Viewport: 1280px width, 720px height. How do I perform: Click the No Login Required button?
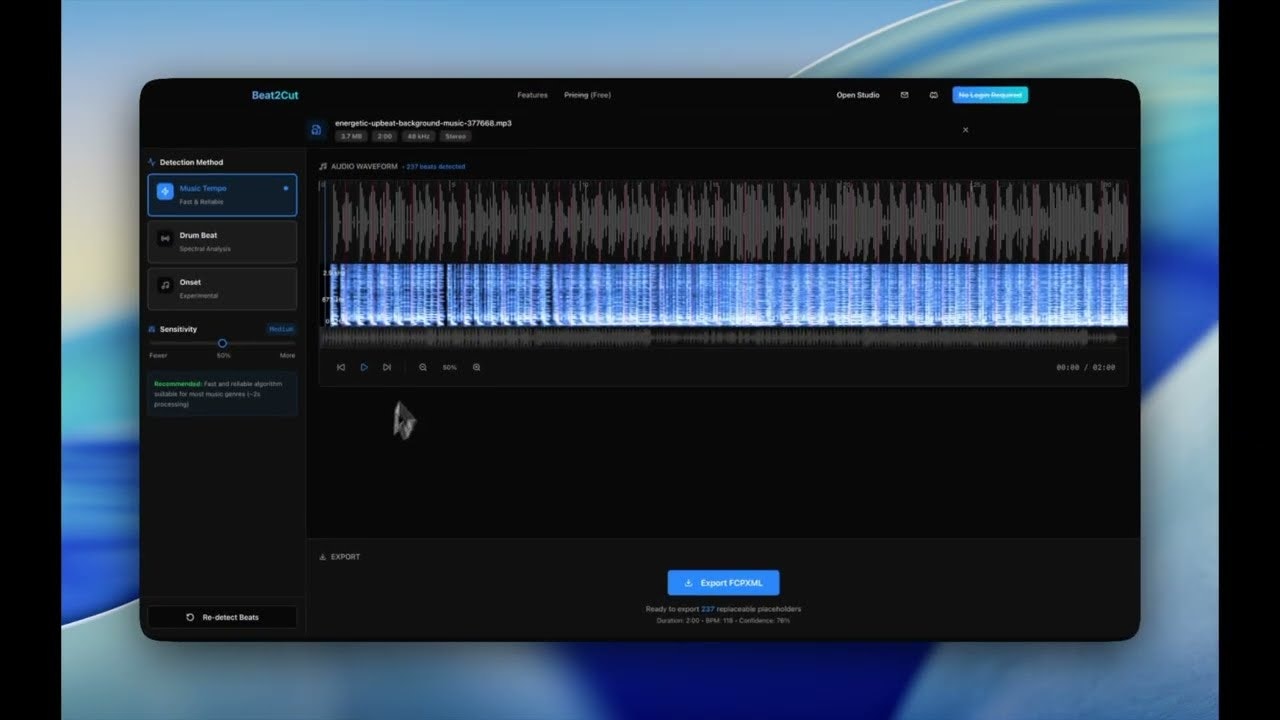pyautogui.click(x=990, y=95)
